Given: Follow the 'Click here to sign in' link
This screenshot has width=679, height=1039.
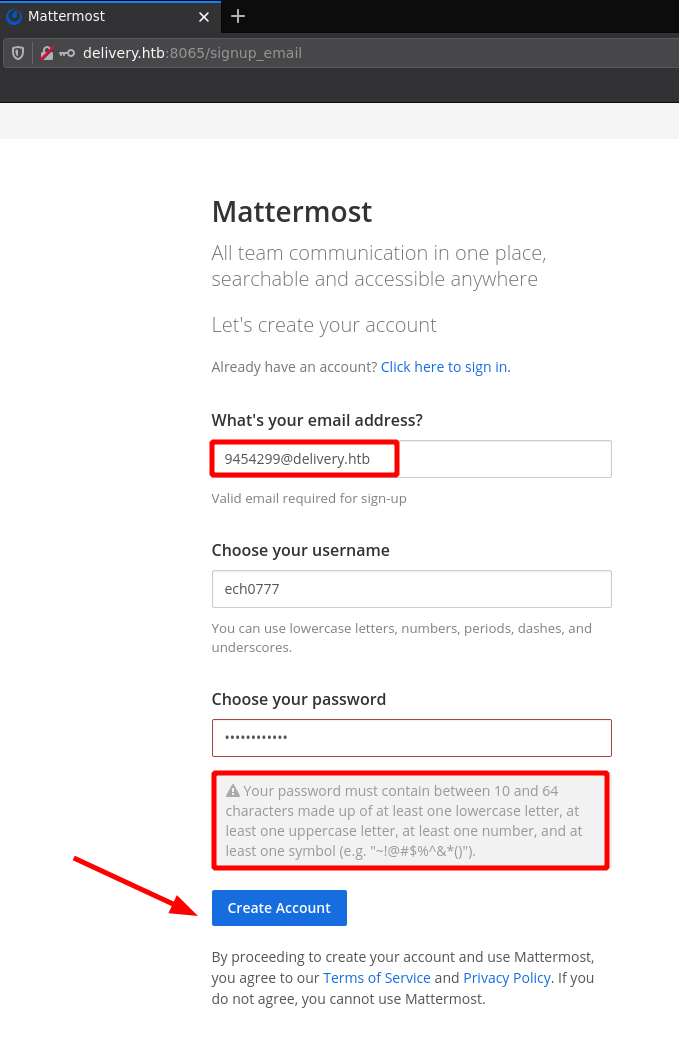Looking at the screenshot, I should pos(444,367).
